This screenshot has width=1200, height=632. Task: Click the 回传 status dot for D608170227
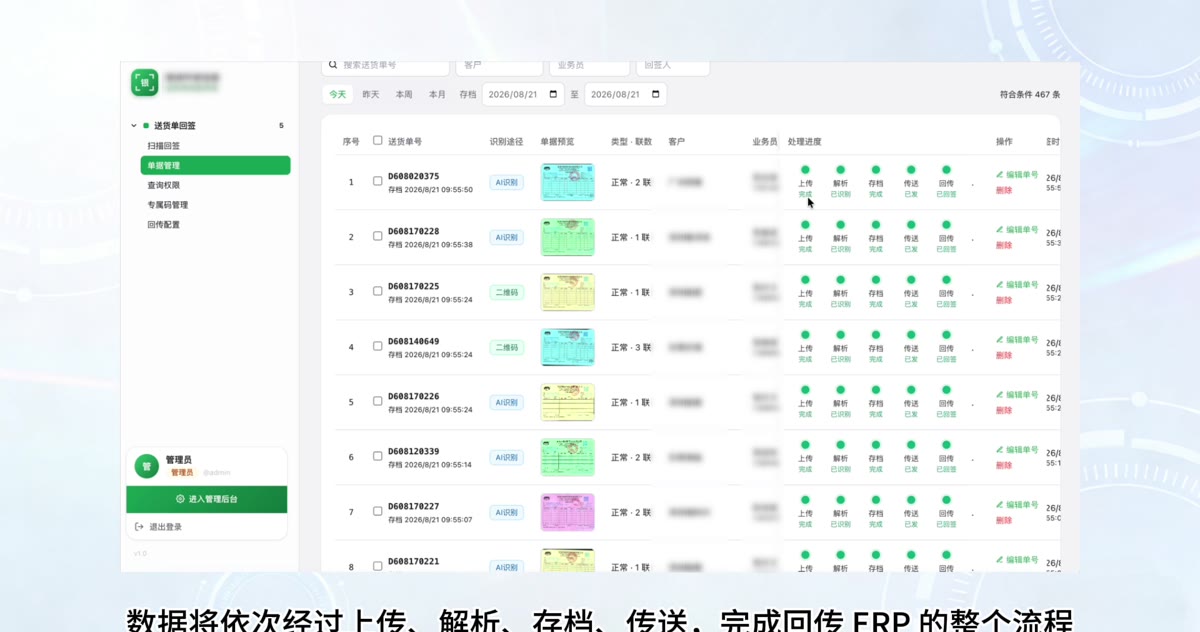pos(946,500)
